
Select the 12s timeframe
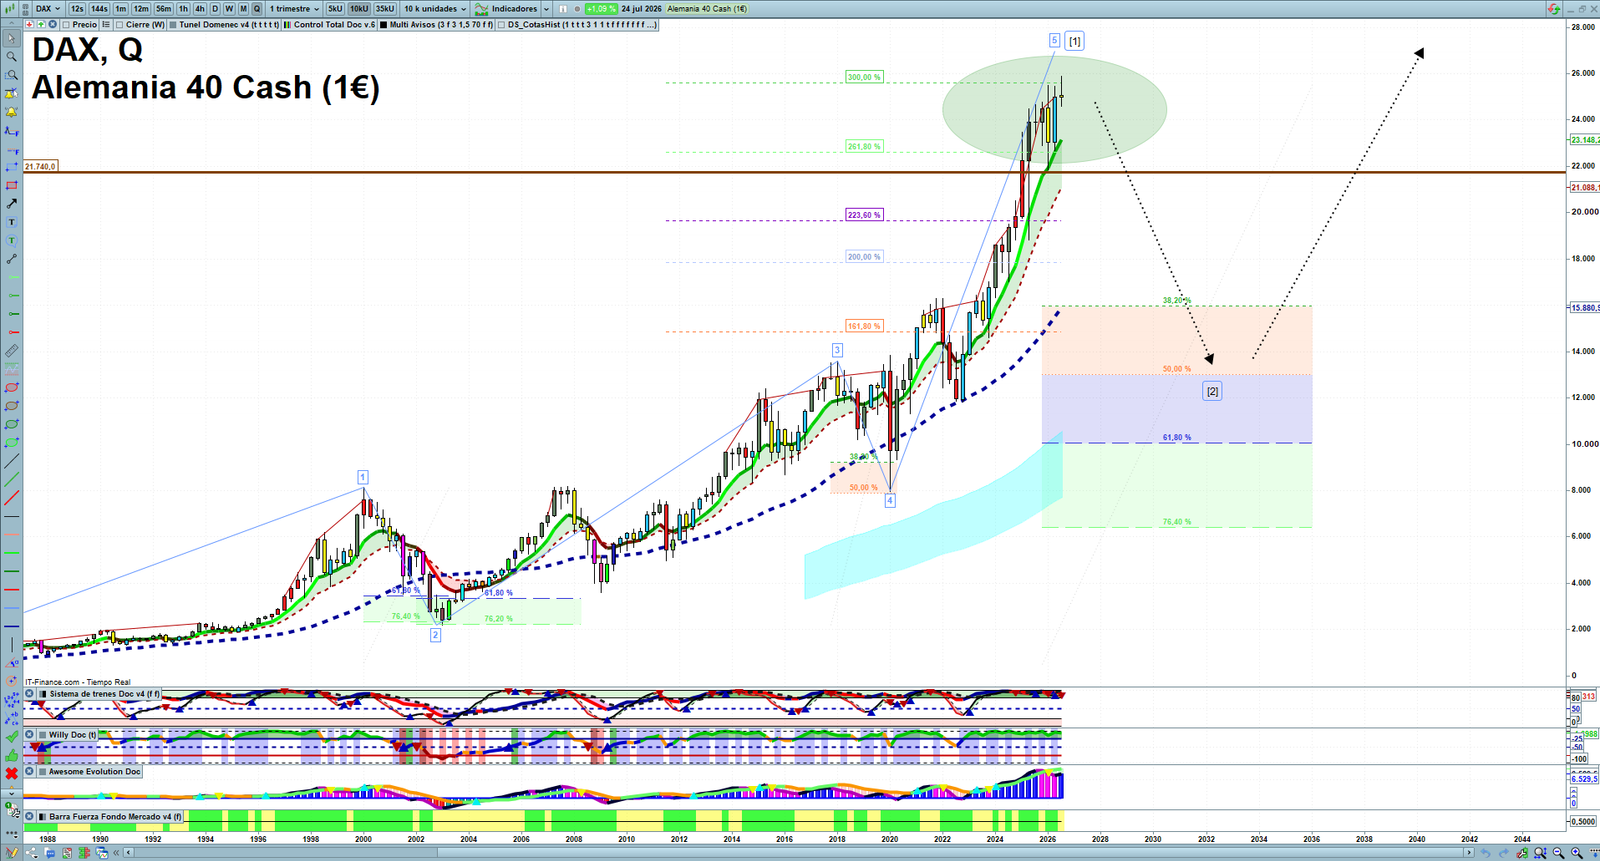[x=77, y=9]
